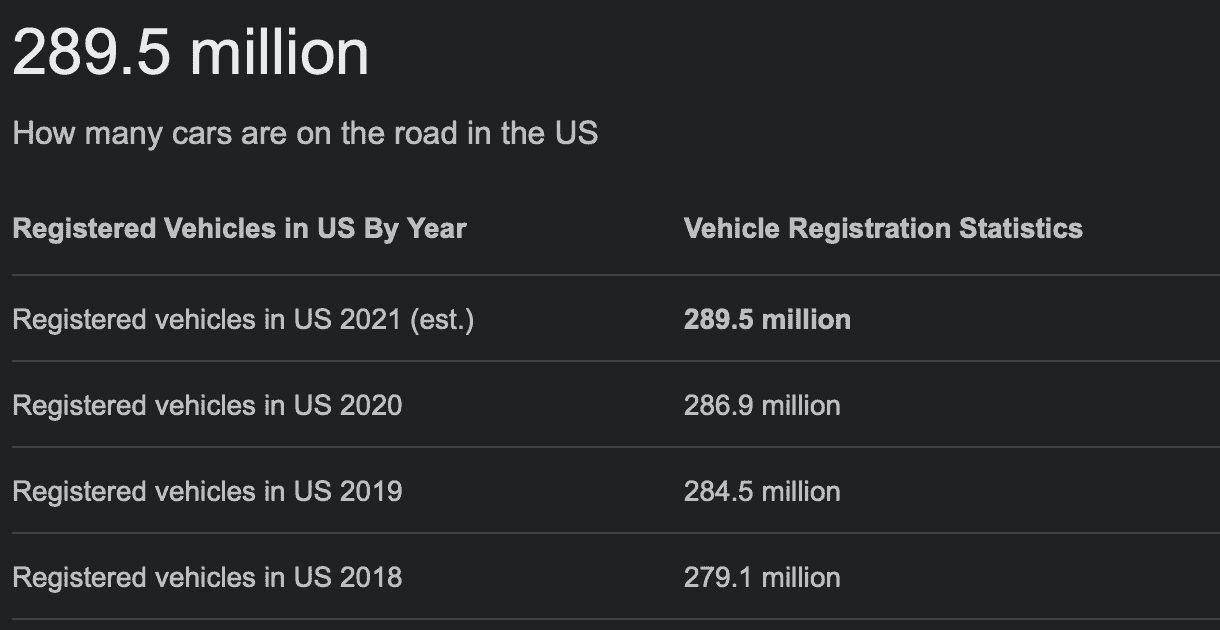Click "US" at the end of the subtitle

pos(576,133)
